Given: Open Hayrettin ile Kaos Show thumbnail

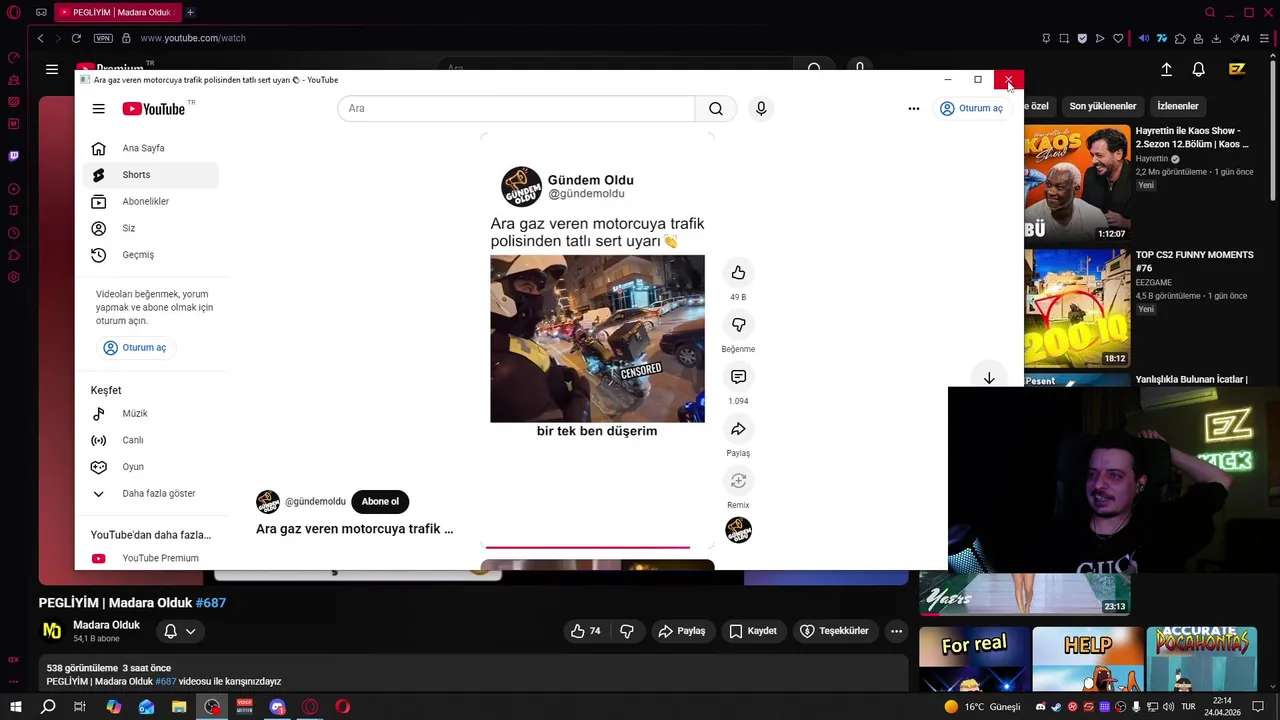Looking at the screenshot, I should [x=1077, y=182].
